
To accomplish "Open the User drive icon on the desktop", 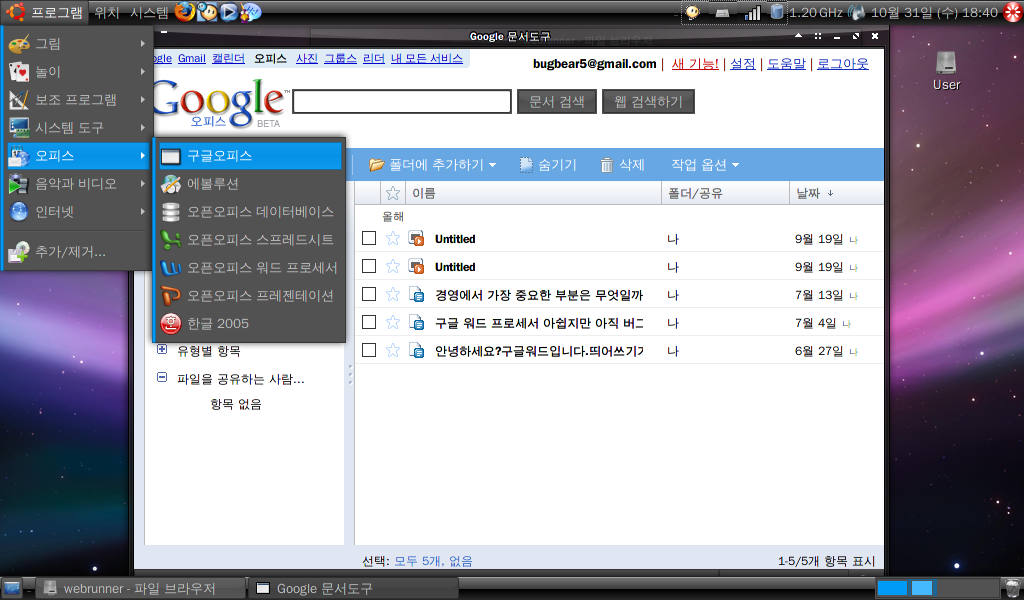I will (x=946, y=71).
